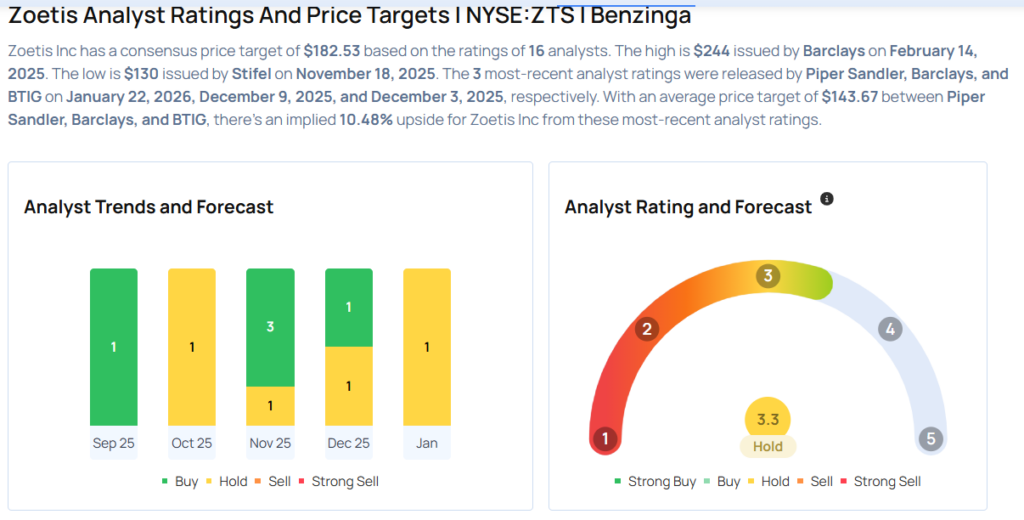1024x520 pixels.
Task: Click Strong Buy in rating legend
Action: (654, 481)
